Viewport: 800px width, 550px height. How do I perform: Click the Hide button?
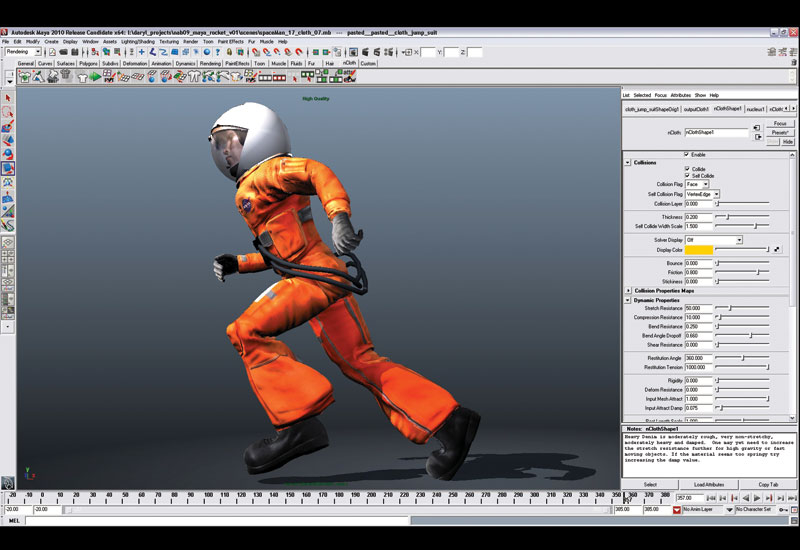[788, 142]
